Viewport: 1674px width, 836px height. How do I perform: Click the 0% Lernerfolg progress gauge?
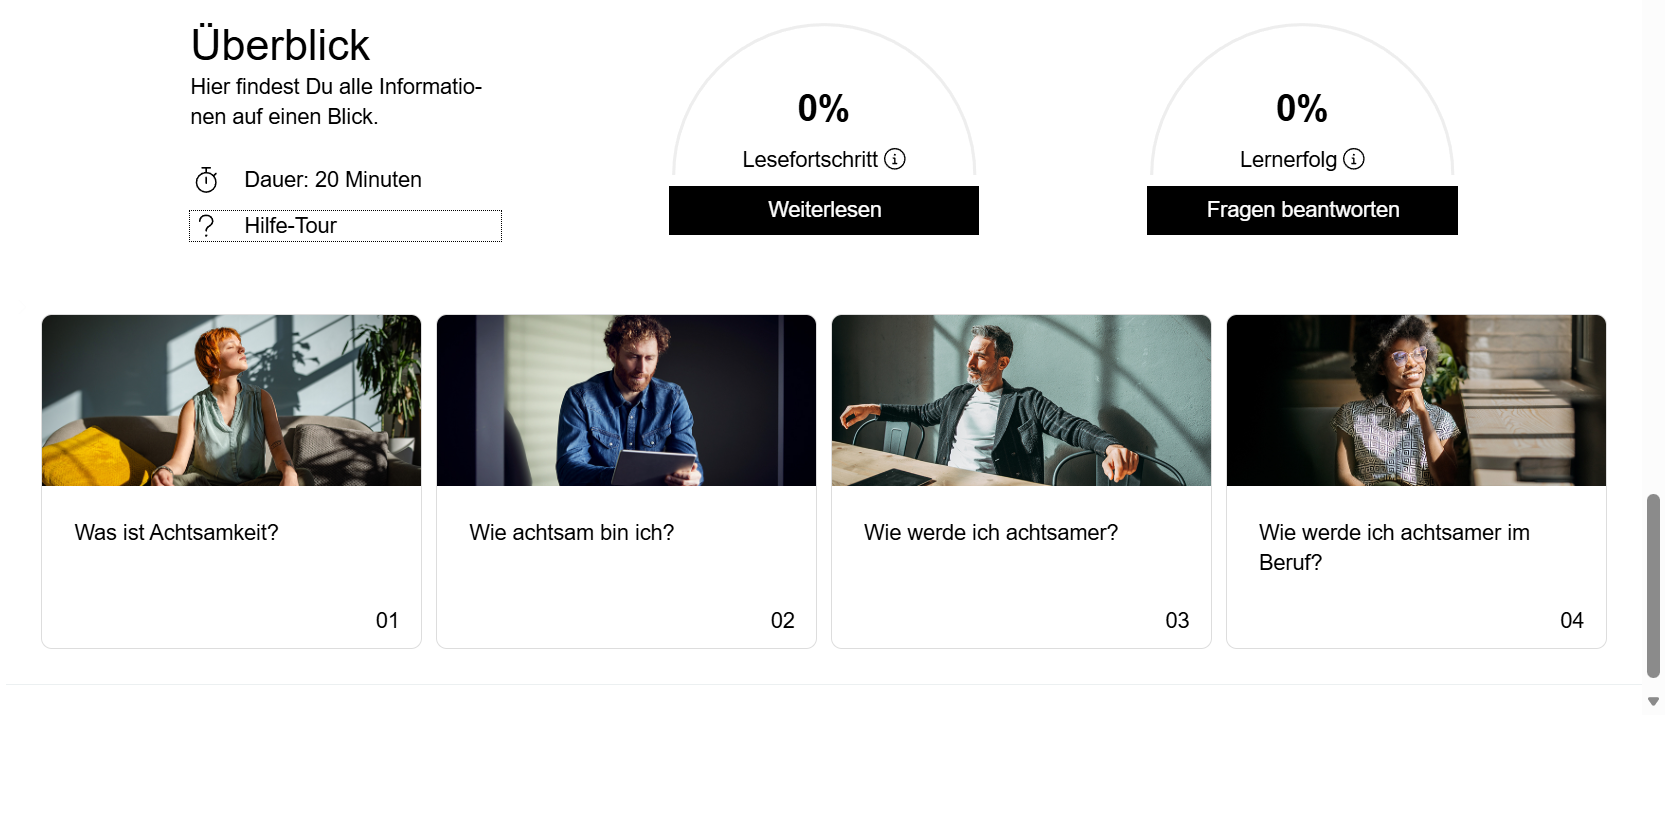[1302, 100]
